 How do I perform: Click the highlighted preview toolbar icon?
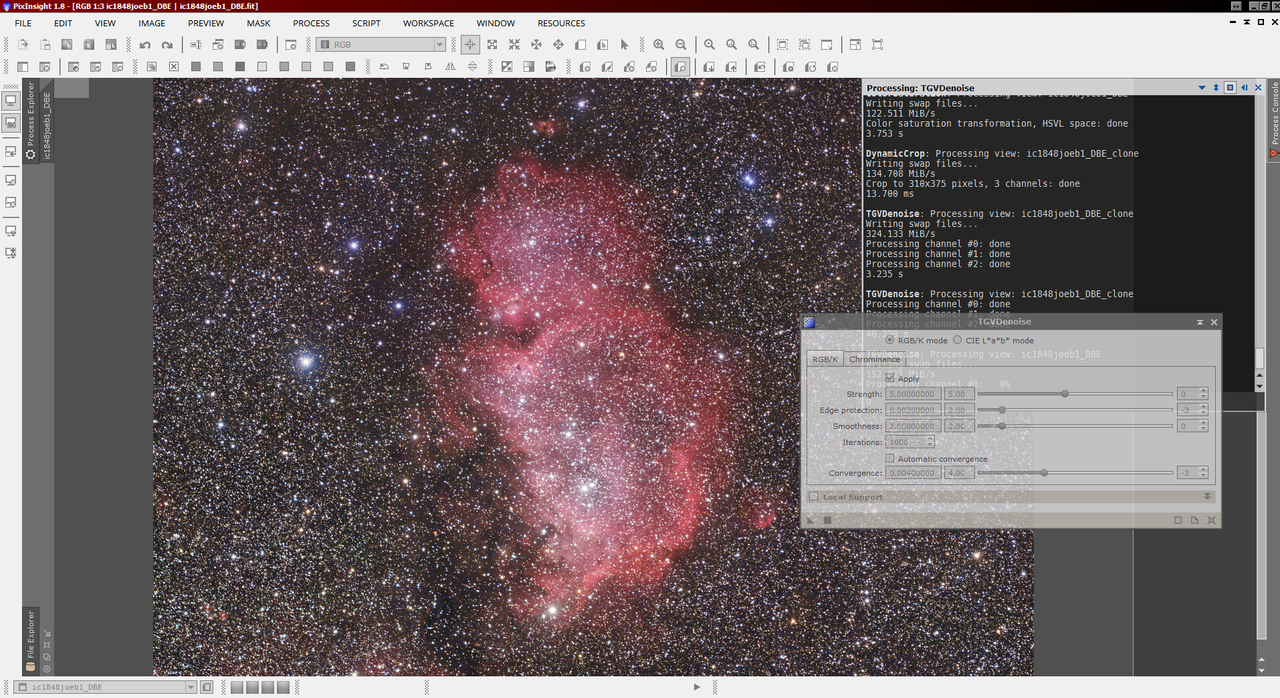pos(680,67)
